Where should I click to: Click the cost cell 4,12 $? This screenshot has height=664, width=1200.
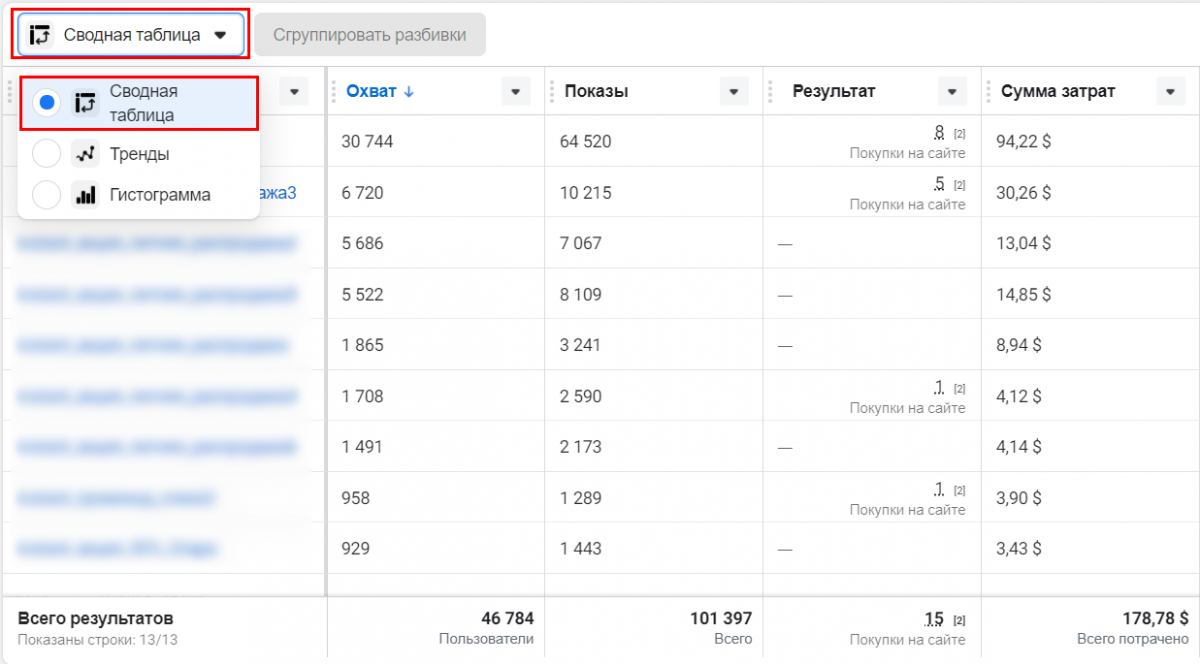[1019, 396]
